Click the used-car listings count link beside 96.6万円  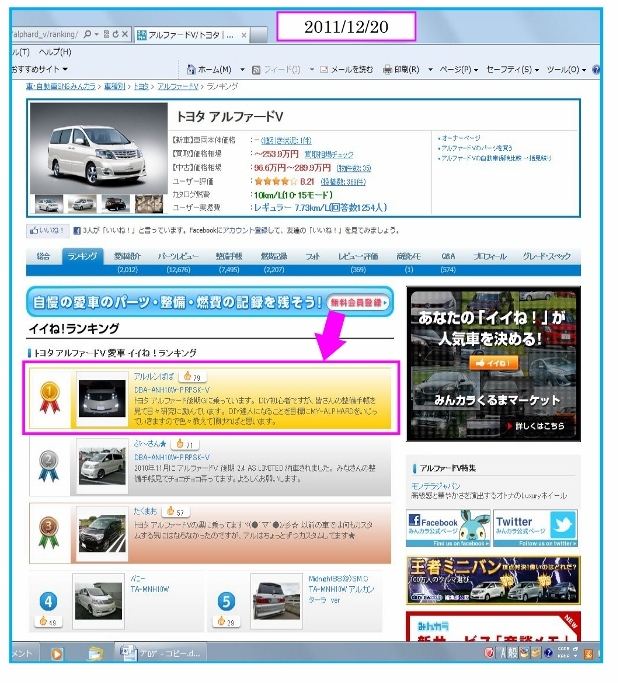point(354,168)
